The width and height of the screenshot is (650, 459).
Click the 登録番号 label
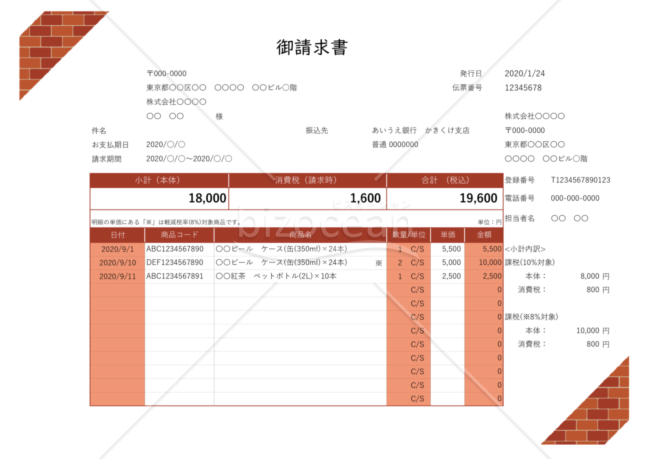click(x=519, y=180)
